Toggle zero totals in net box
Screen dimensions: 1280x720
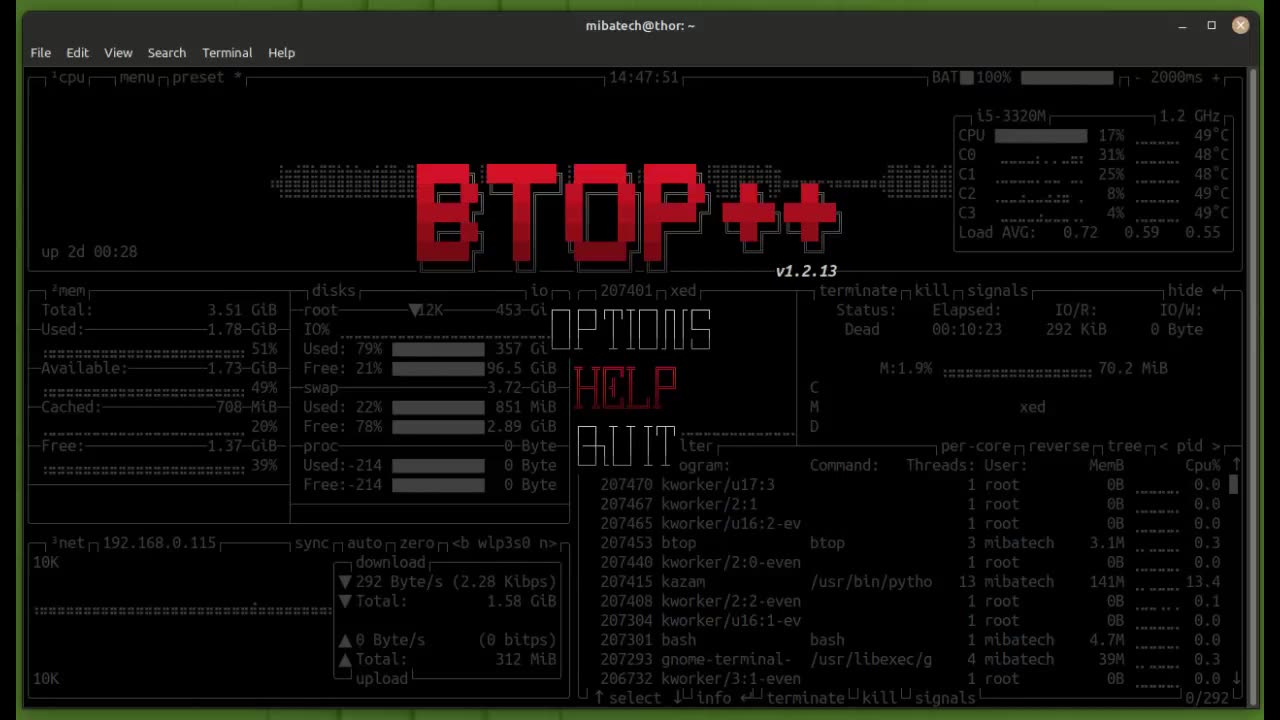pyautogui.click(x=417, y=543)
